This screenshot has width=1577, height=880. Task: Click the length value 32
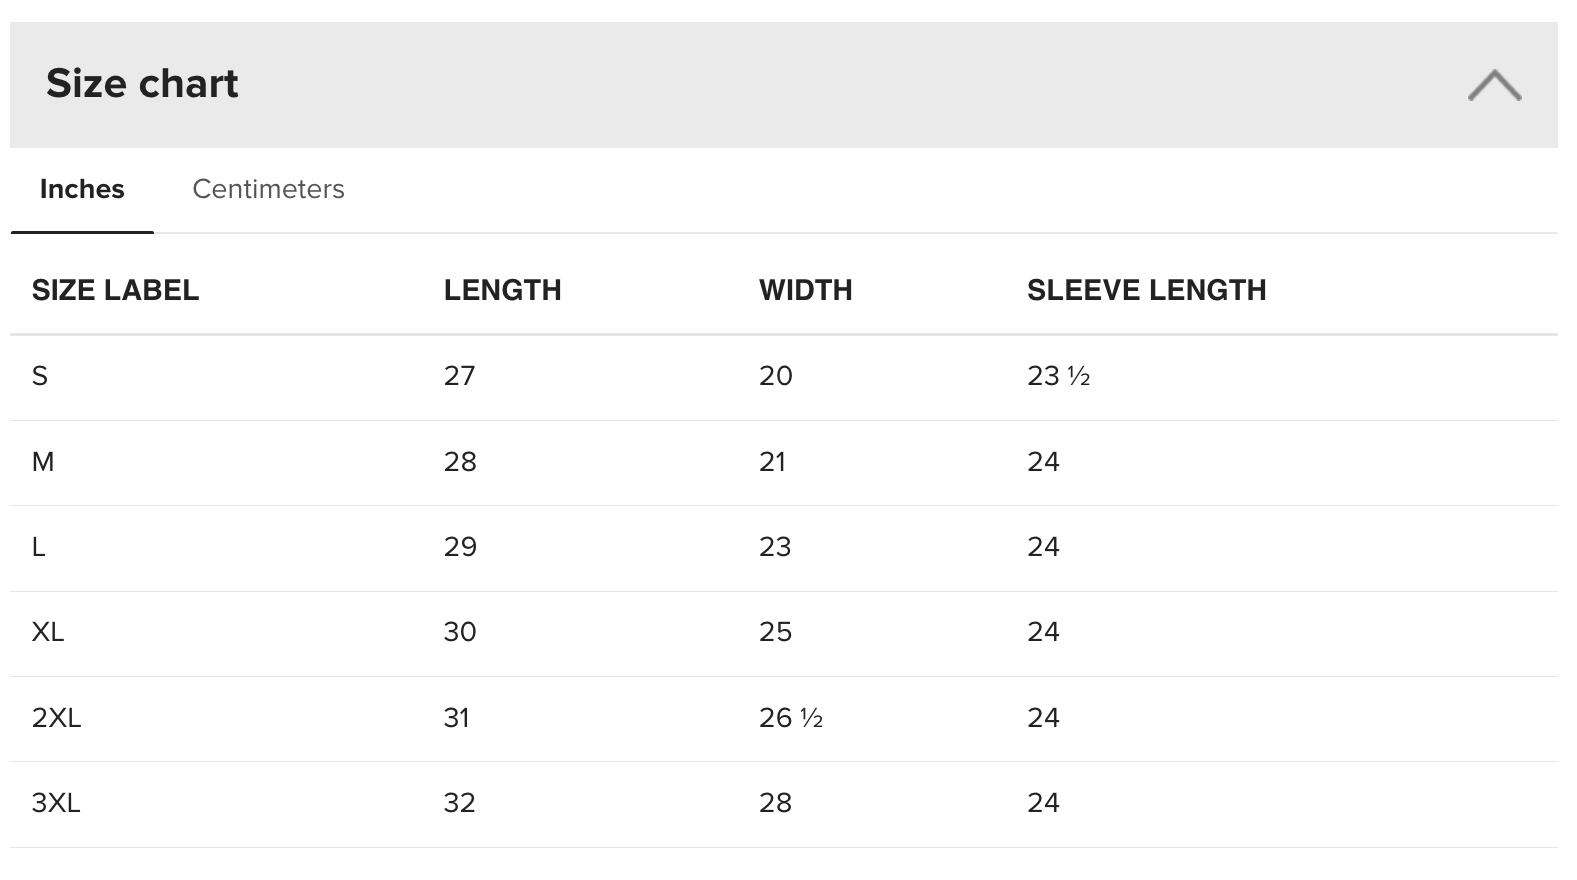460,803
